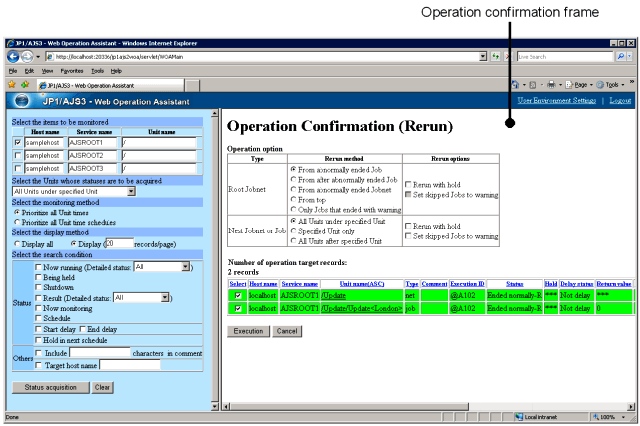Image resolution: width=640 pixels, height=426 pixels.
Task: Click the Live Search magnifier icon
Action: point(622,57)
